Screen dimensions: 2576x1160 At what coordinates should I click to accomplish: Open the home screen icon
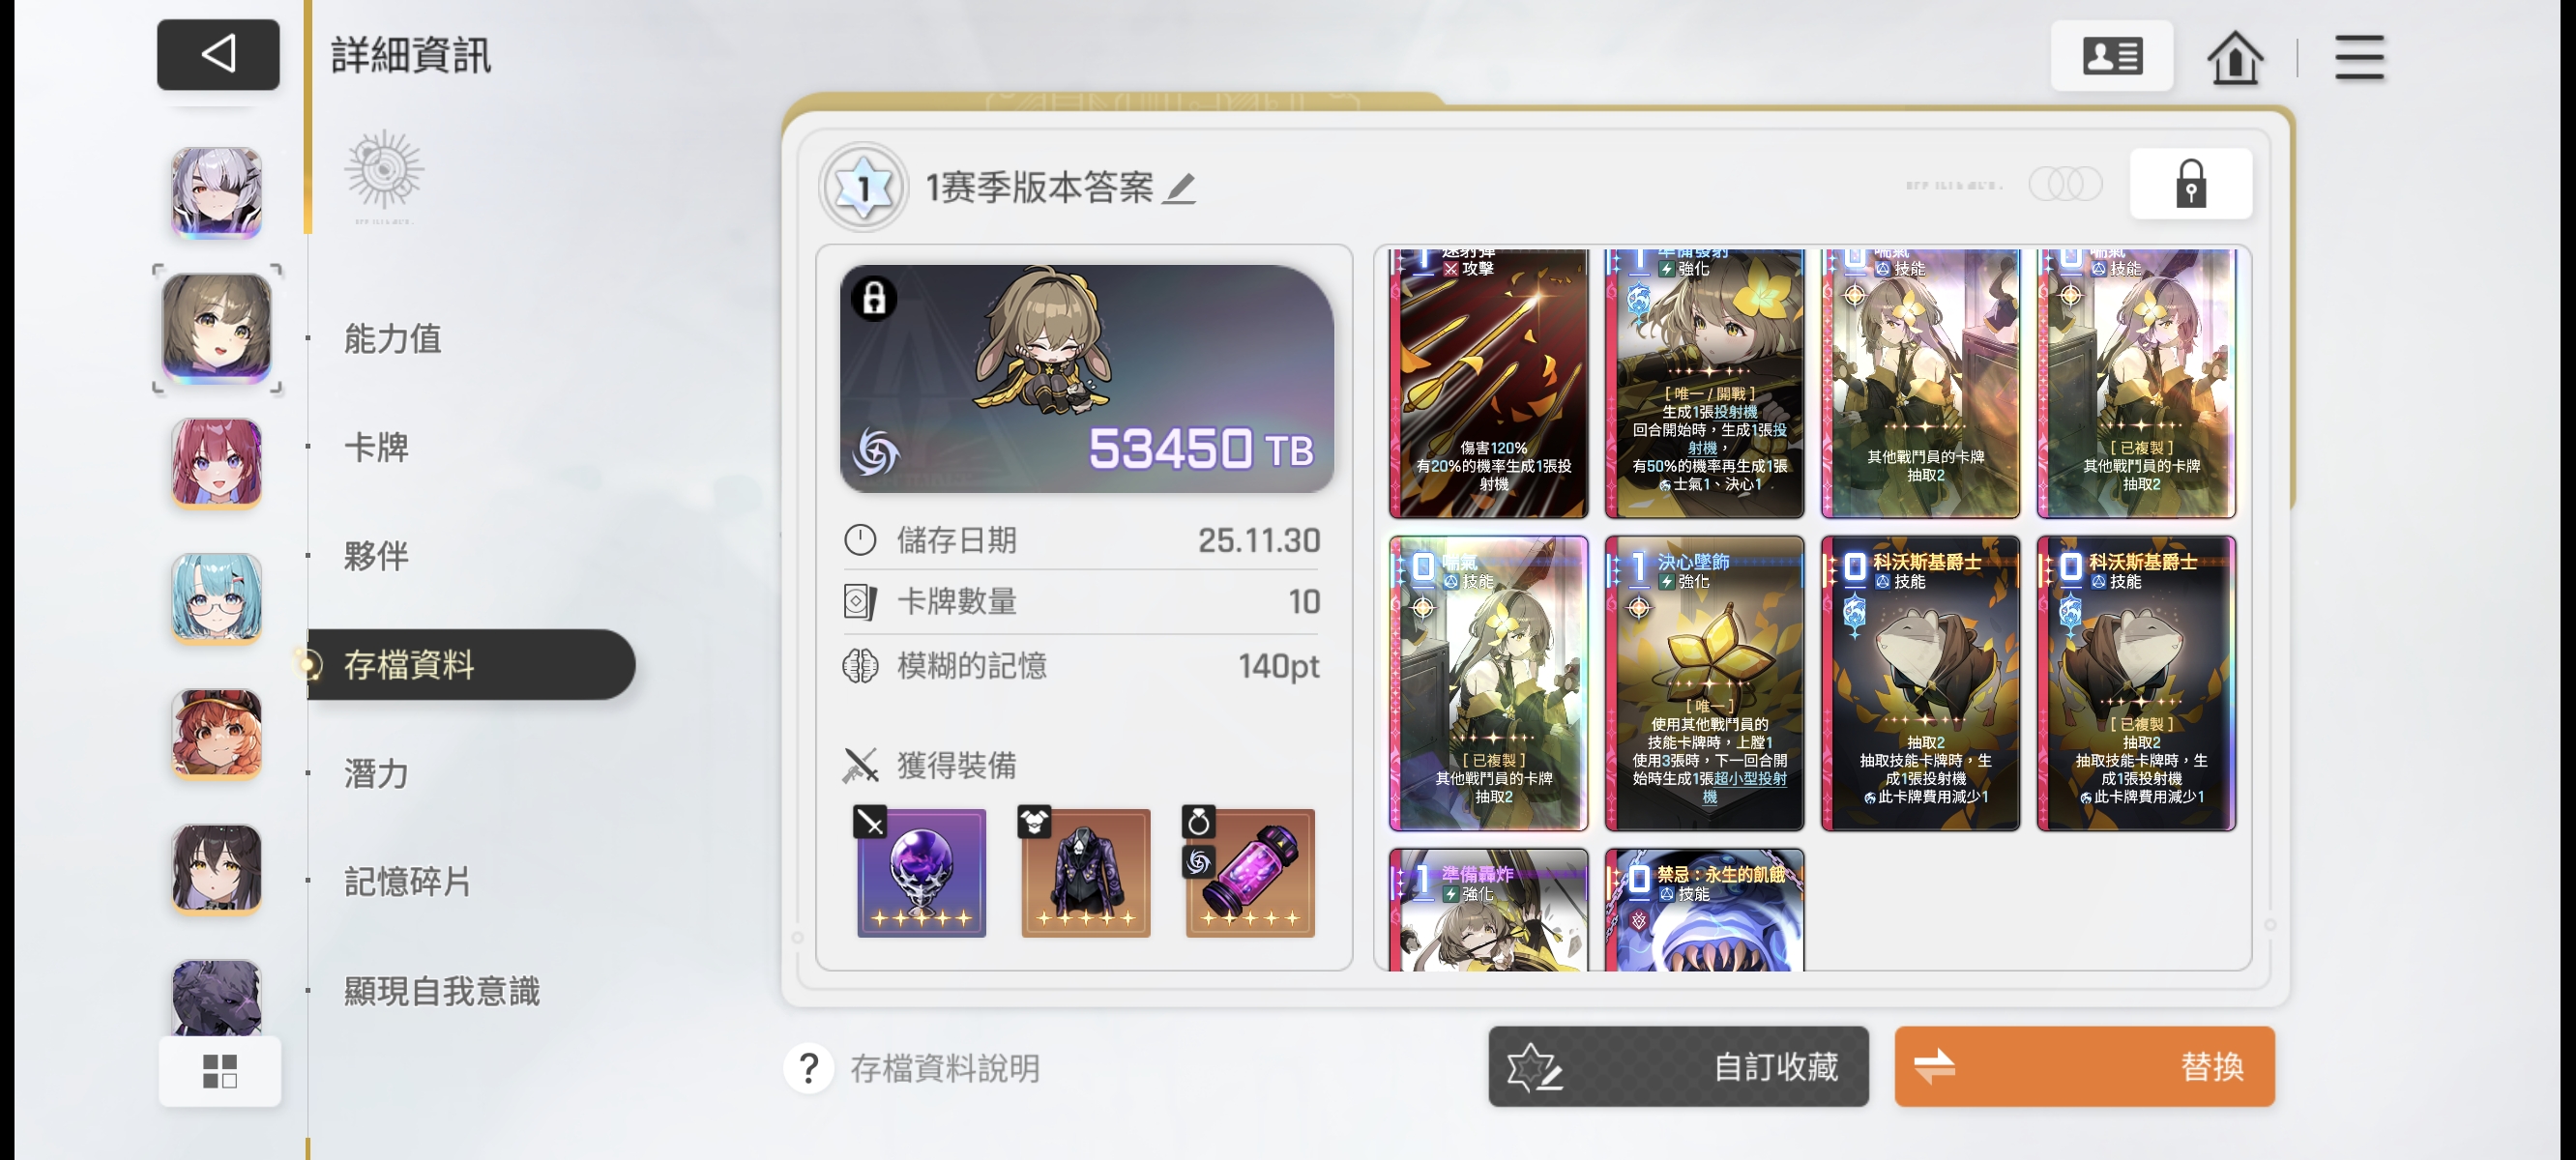(x=2235, y=58)
